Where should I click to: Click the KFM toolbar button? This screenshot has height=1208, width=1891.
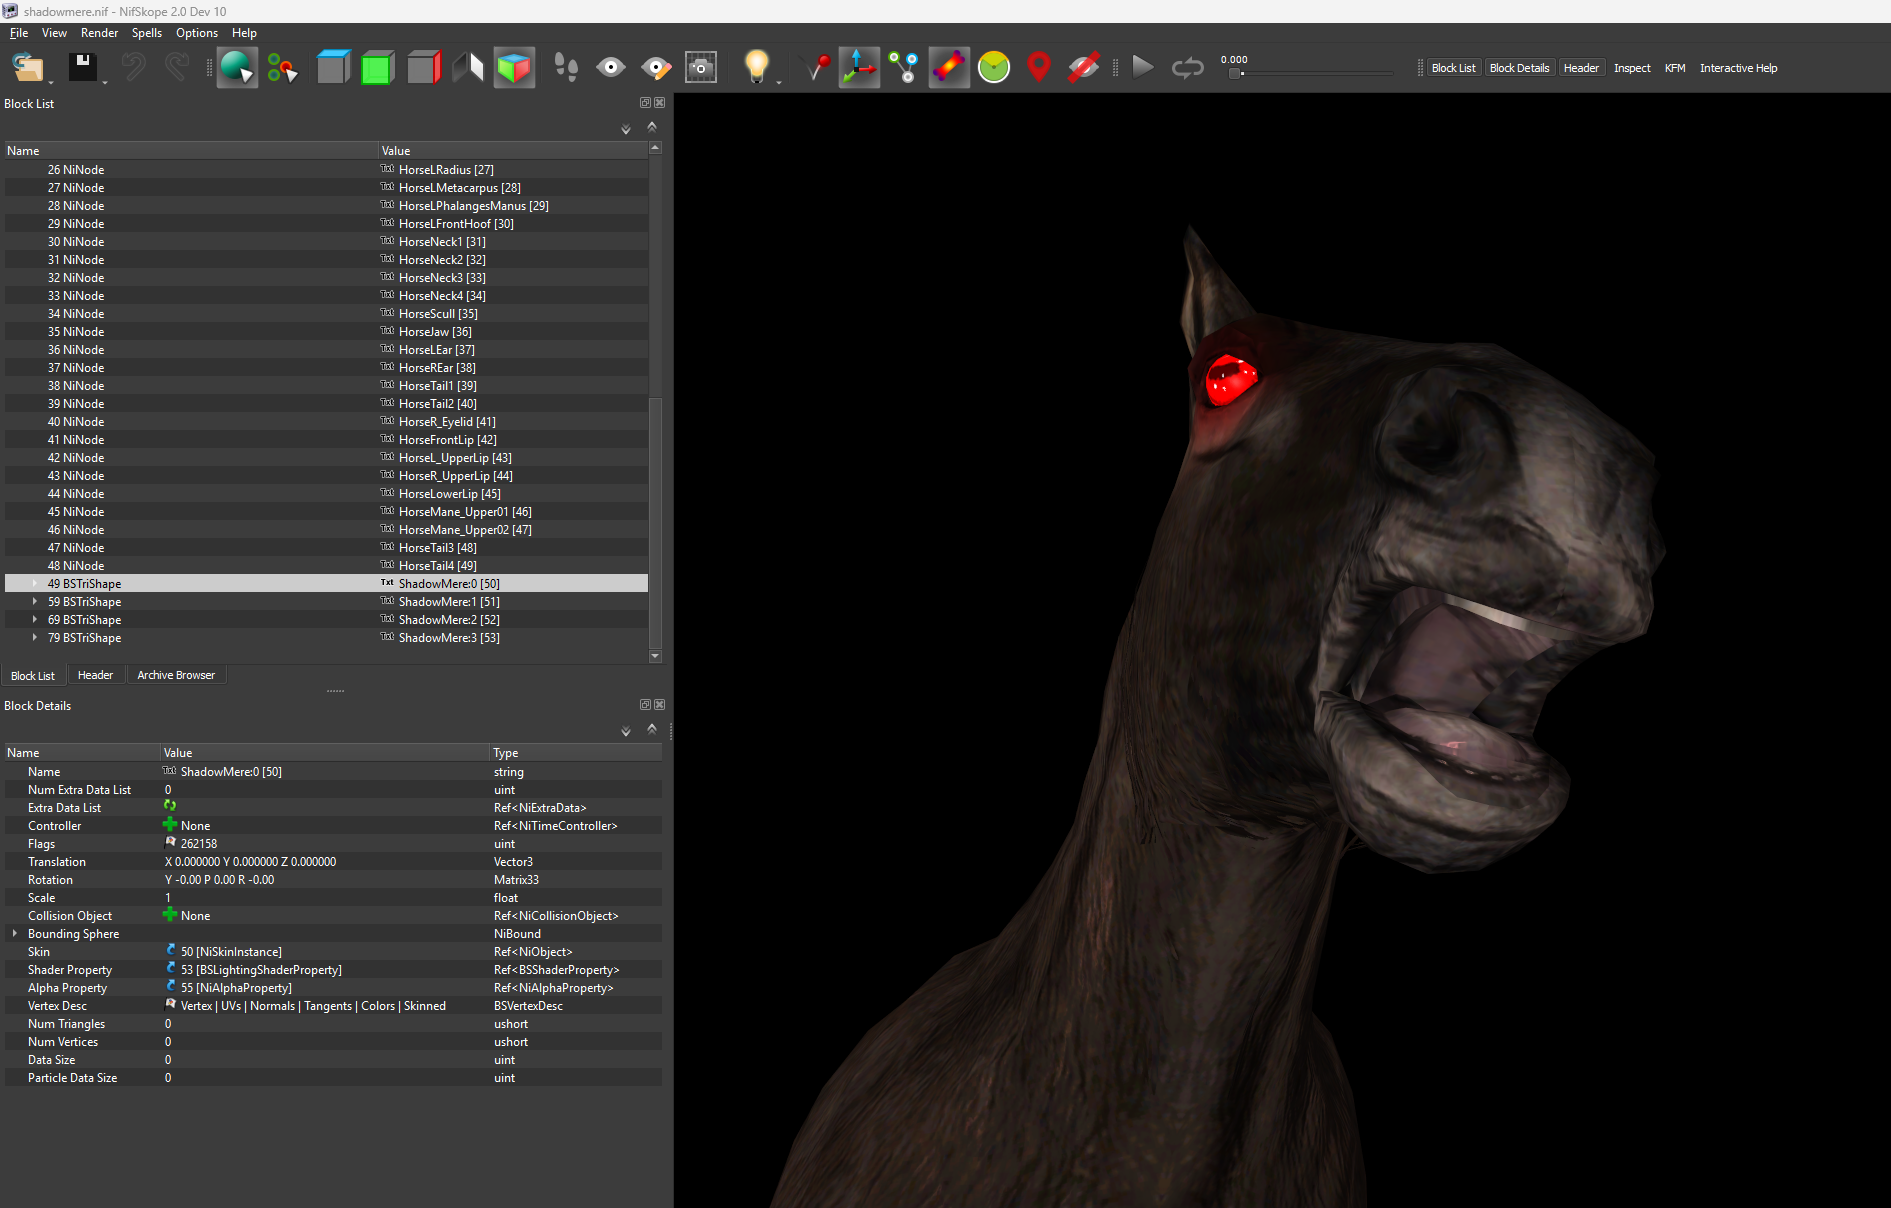click(1675, 68)
